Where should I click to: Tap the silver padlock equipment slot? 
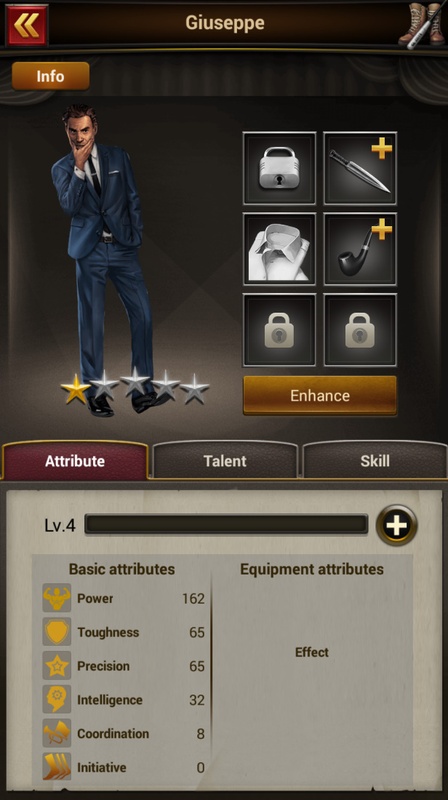(279, 168)
